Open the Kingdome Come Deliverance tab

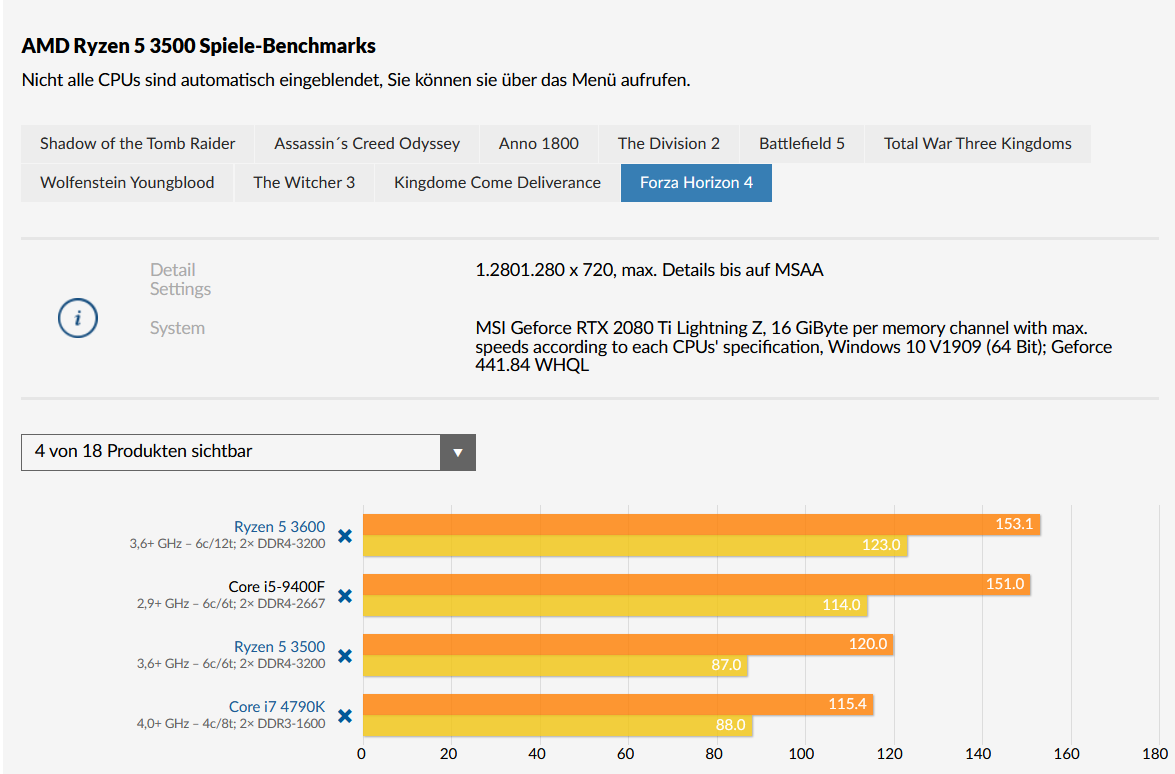click(x=497, y=182)
